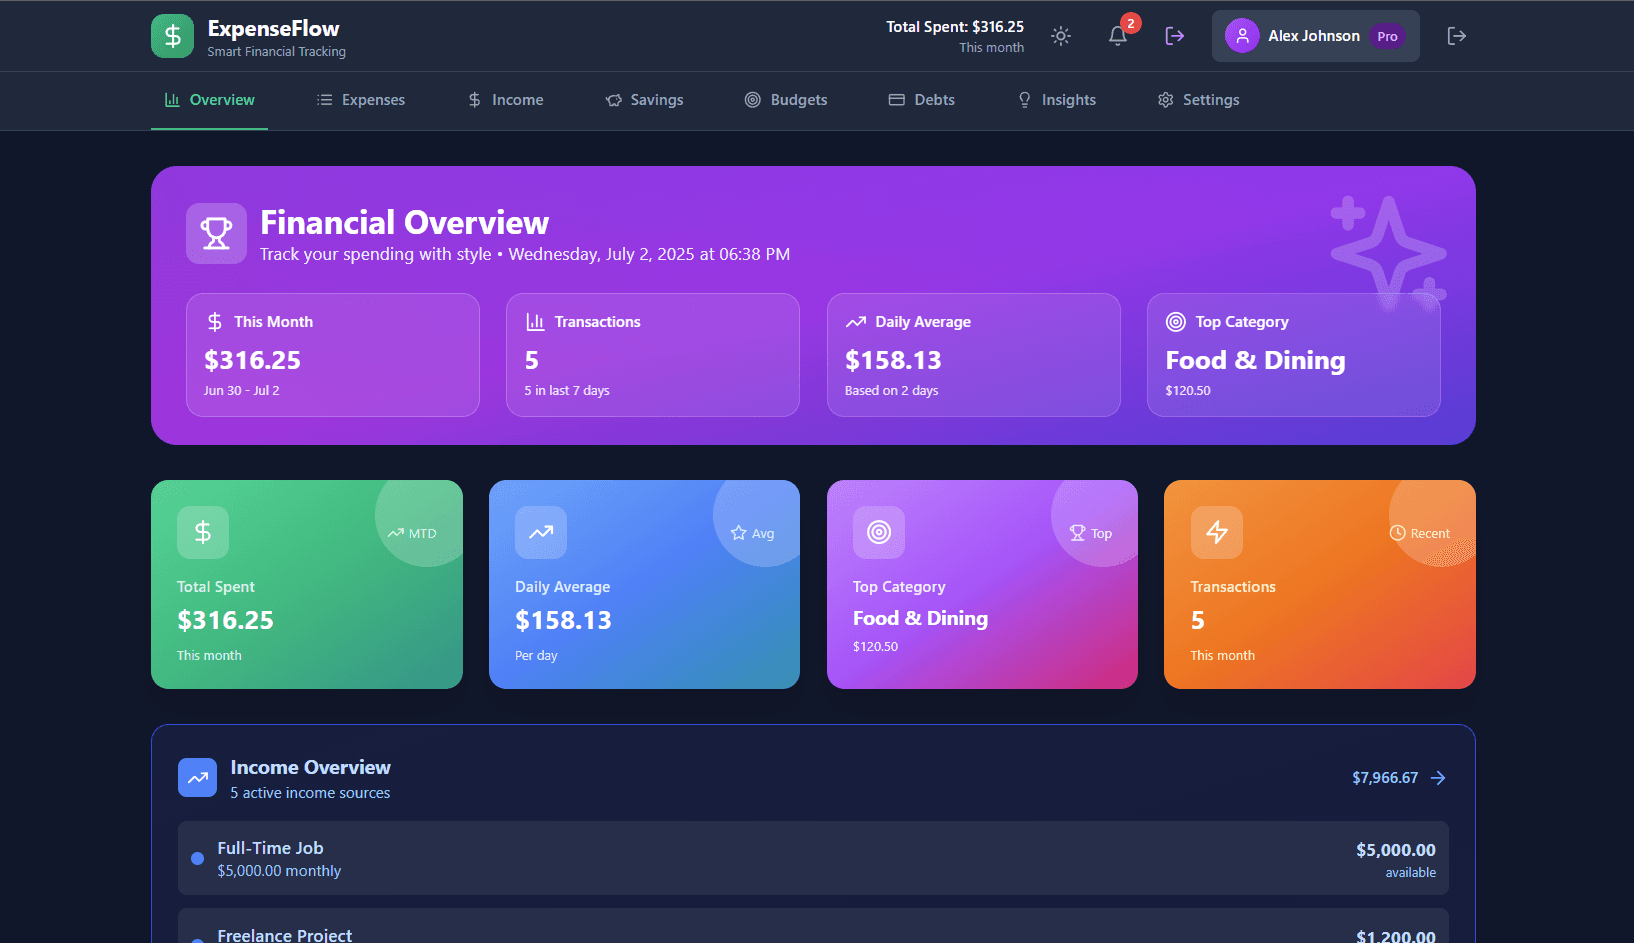The width and height of the screenshot is (1634, 943).
Task: Click the Income Overview chart icon
Action: (197, 777)
